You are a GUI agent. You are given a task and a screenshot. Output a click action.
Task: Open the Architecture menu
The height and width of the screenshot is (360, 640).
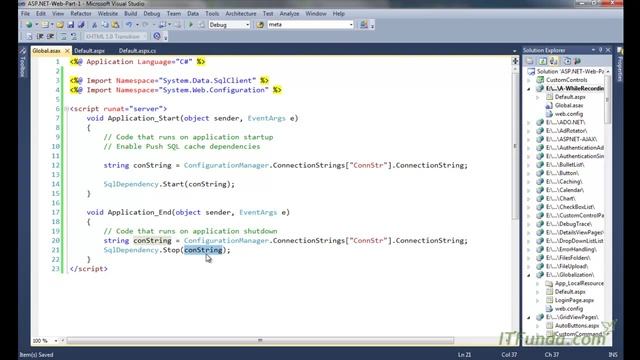click(241, 13)
